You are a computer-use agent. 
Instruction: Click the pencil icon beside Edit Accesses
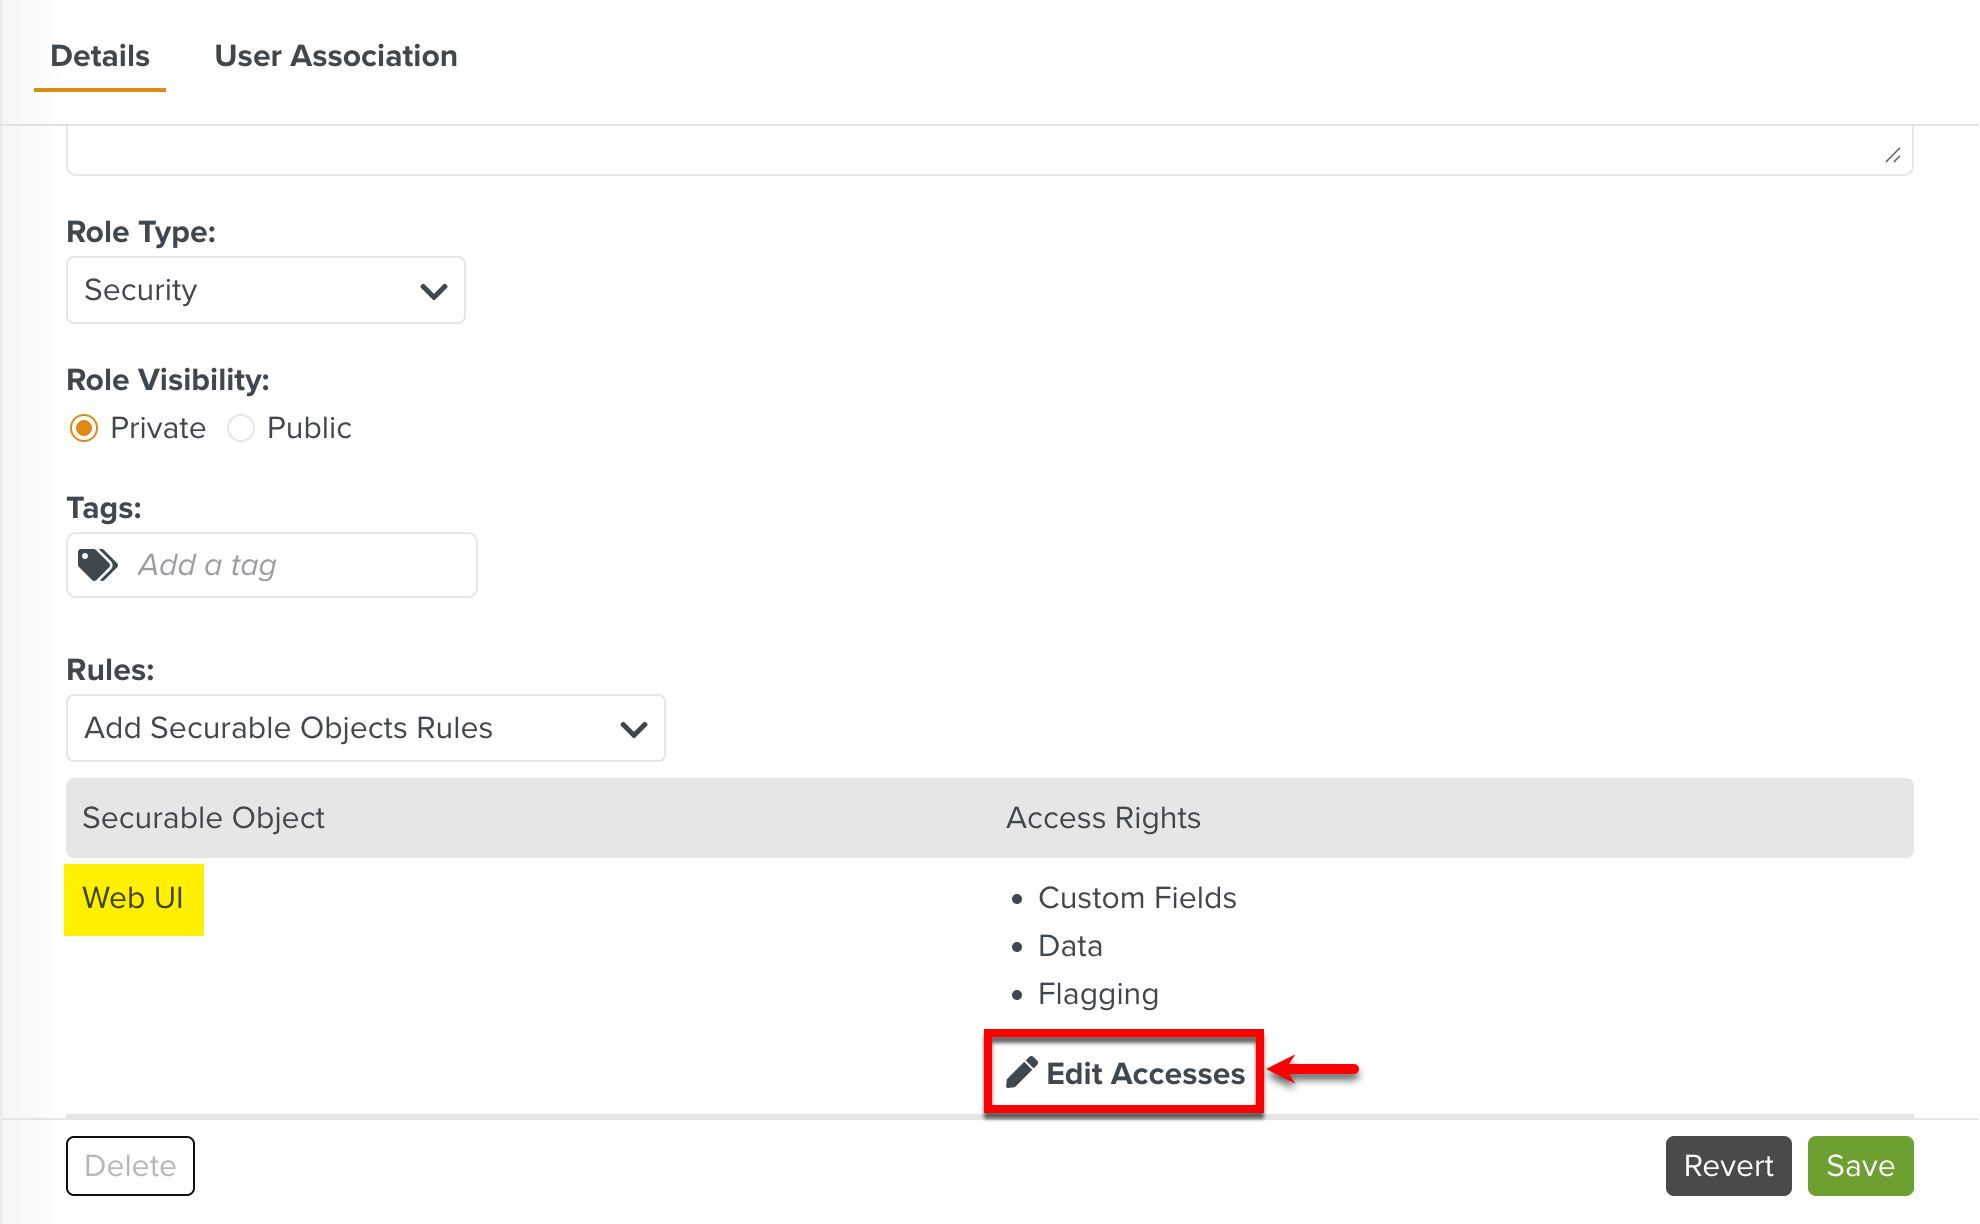(1021, 1073)
